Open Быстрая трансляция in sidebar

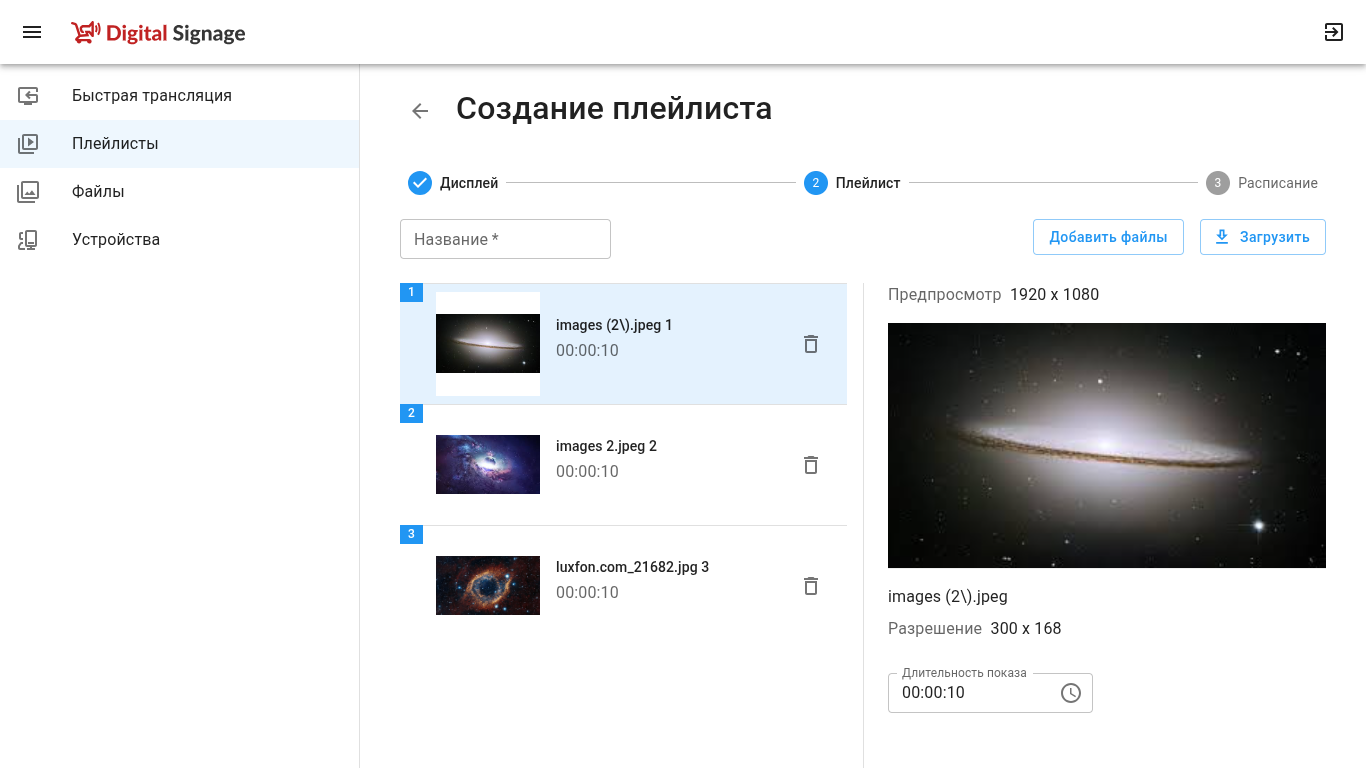151,96
